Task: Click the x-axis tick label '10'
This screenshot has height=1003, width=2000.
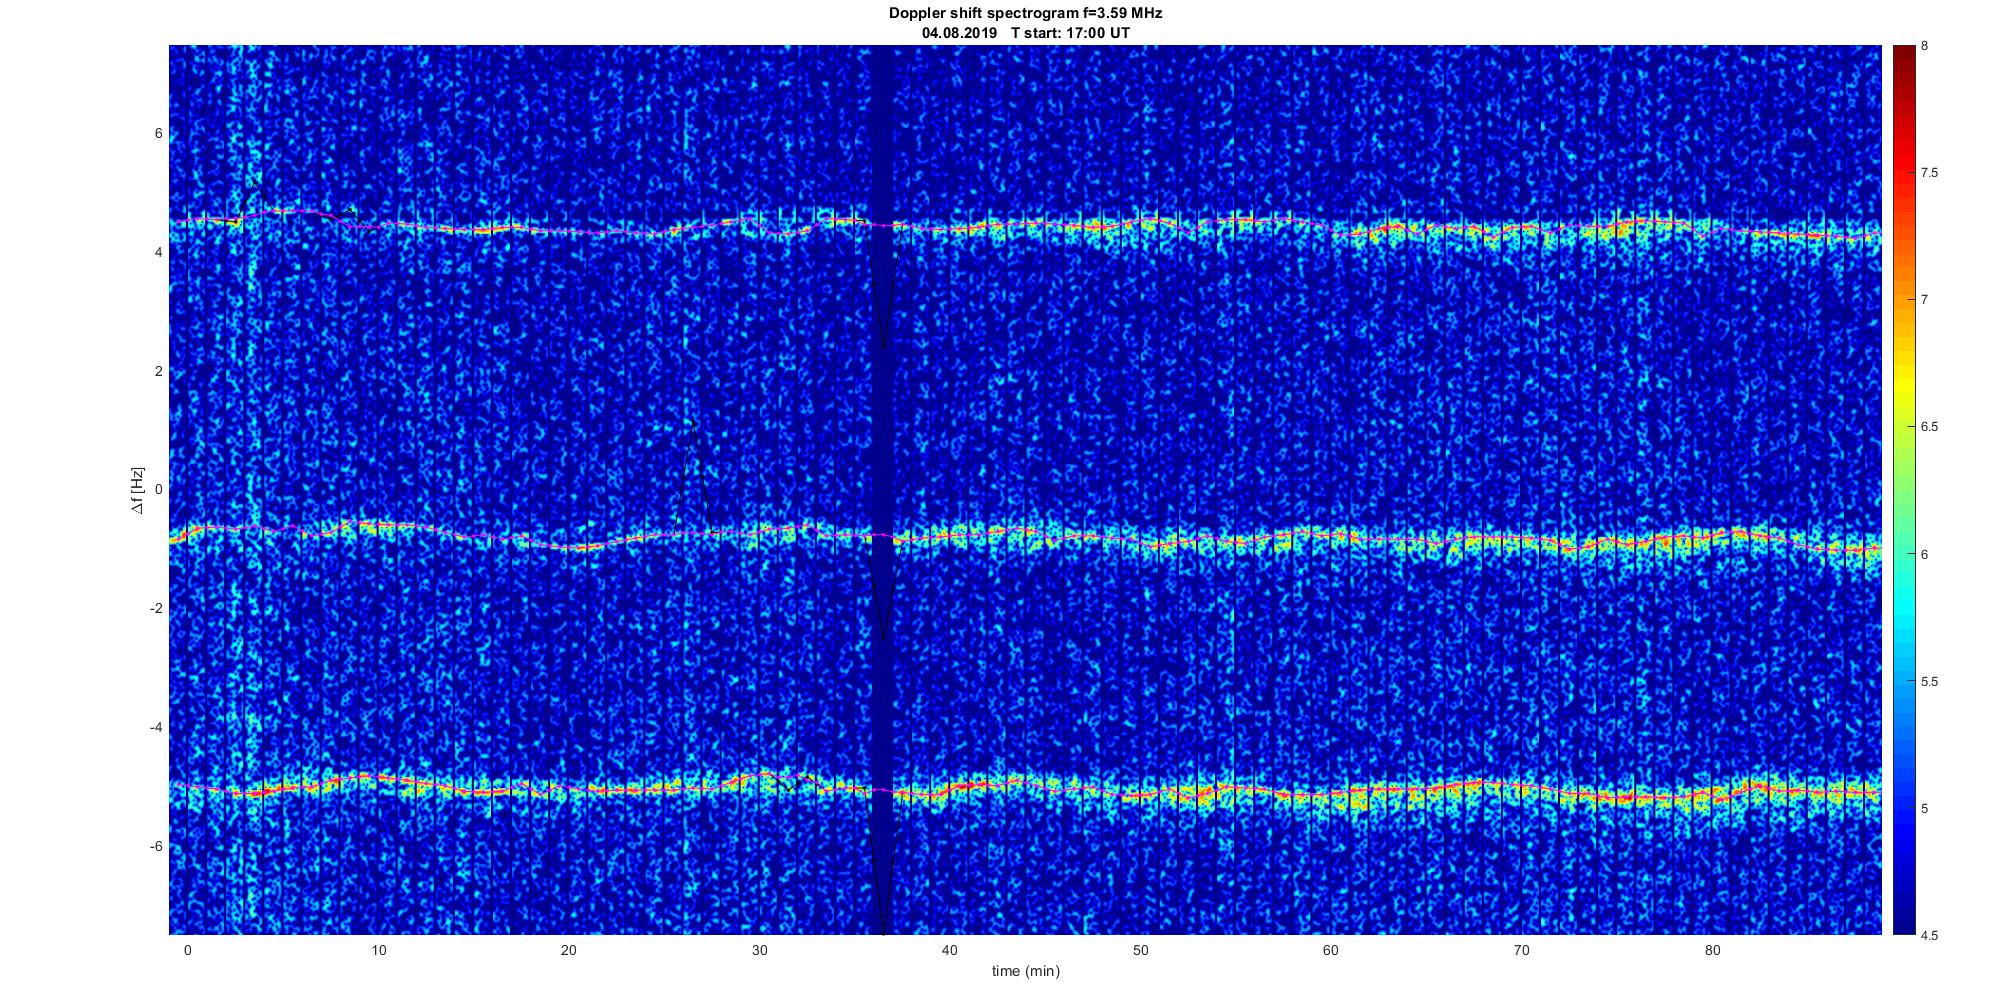Action: [378, 950]
